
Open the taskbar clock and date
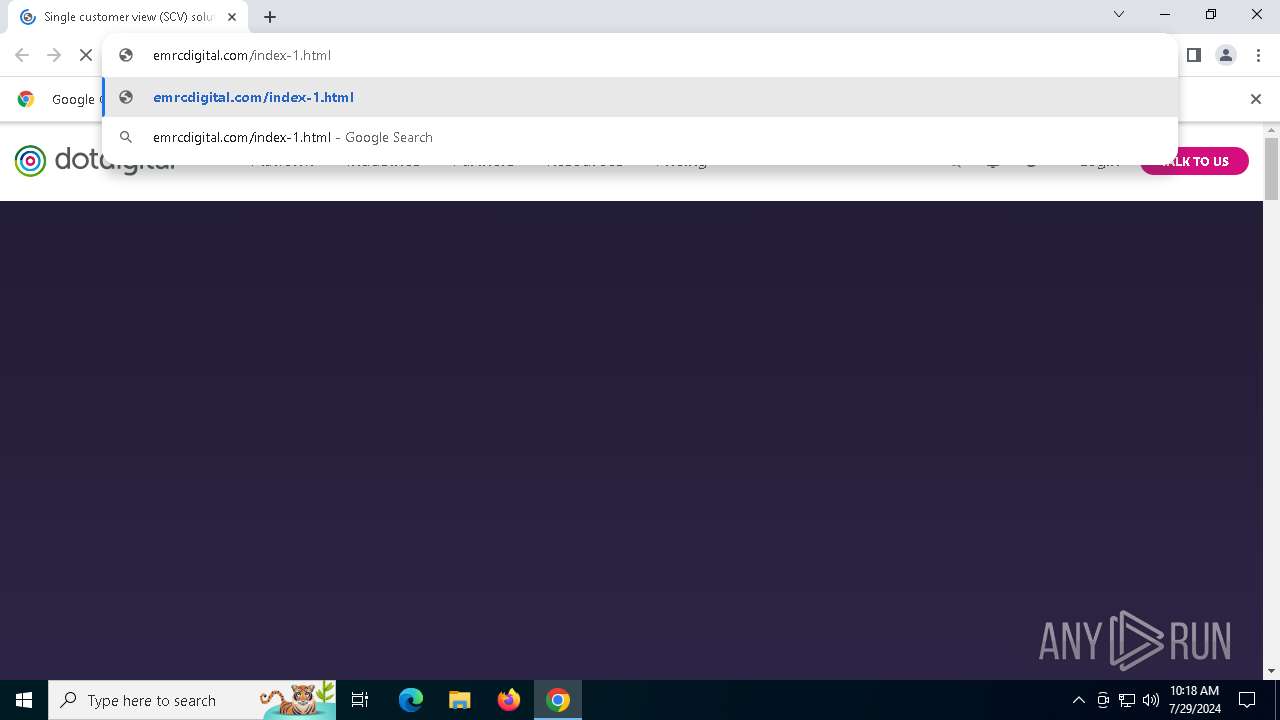coord(1195,700)
